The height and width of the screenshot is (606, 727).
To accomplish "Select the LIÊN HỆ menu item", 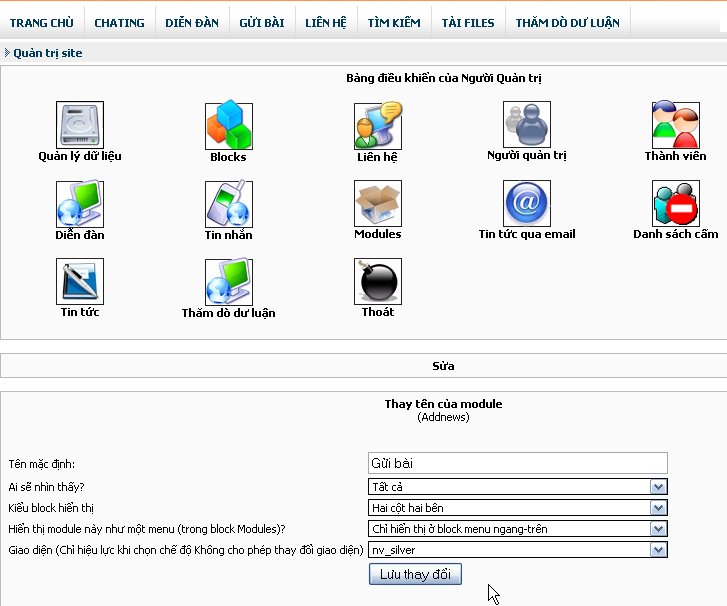I will coord(326,23).
